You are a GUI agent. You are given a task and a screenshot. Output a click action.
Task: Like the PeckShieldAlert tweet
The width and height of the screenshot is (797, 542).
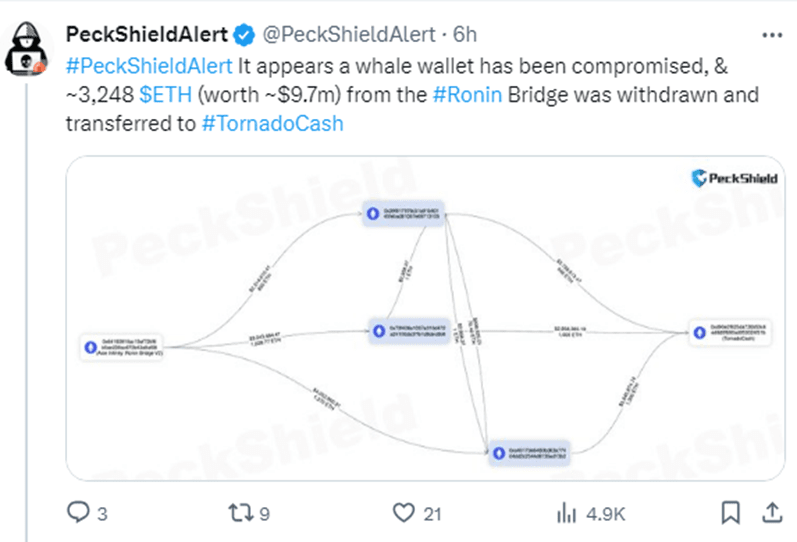click(405, 513)
